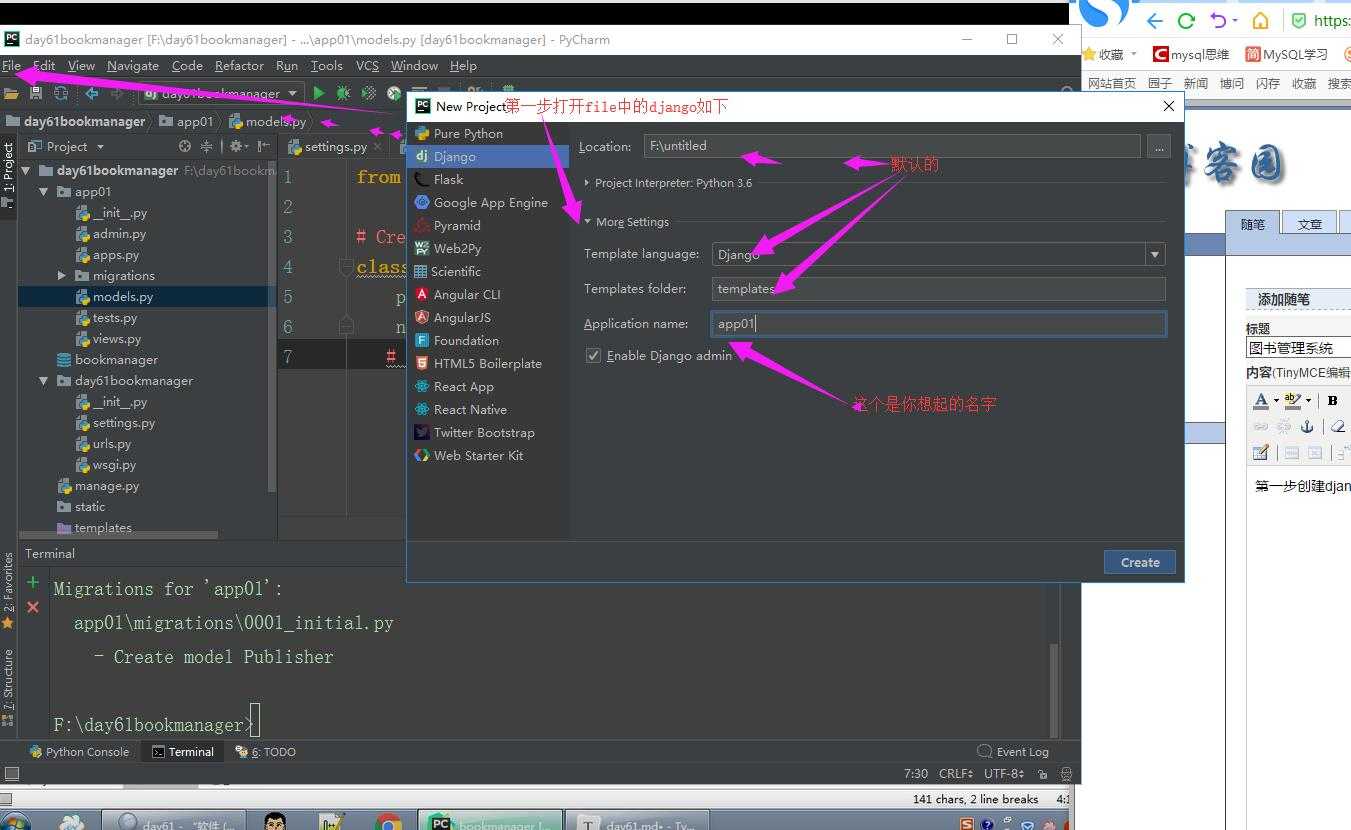1351x830 pixels.
Task: Click the mysql思维 bookmark in the browser
Action: coord(1191,54)
